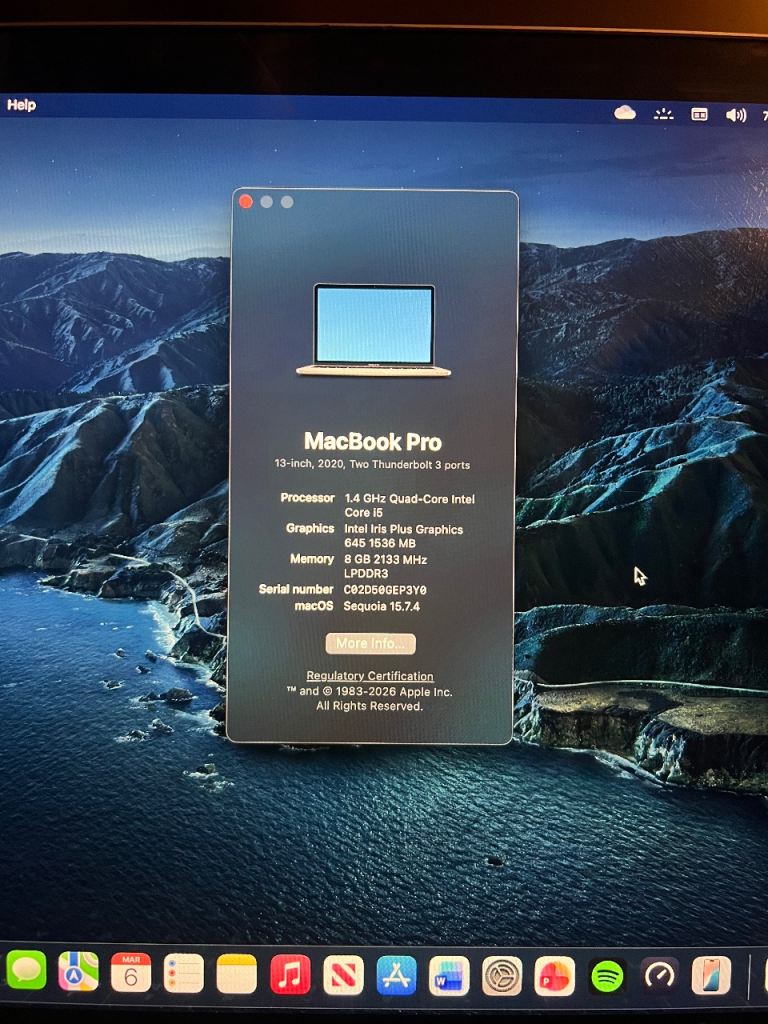The width and height of the screenshot is (768, 1024).
Task: Open Spotify in the Dock
Action: click(x=607, y=976)
